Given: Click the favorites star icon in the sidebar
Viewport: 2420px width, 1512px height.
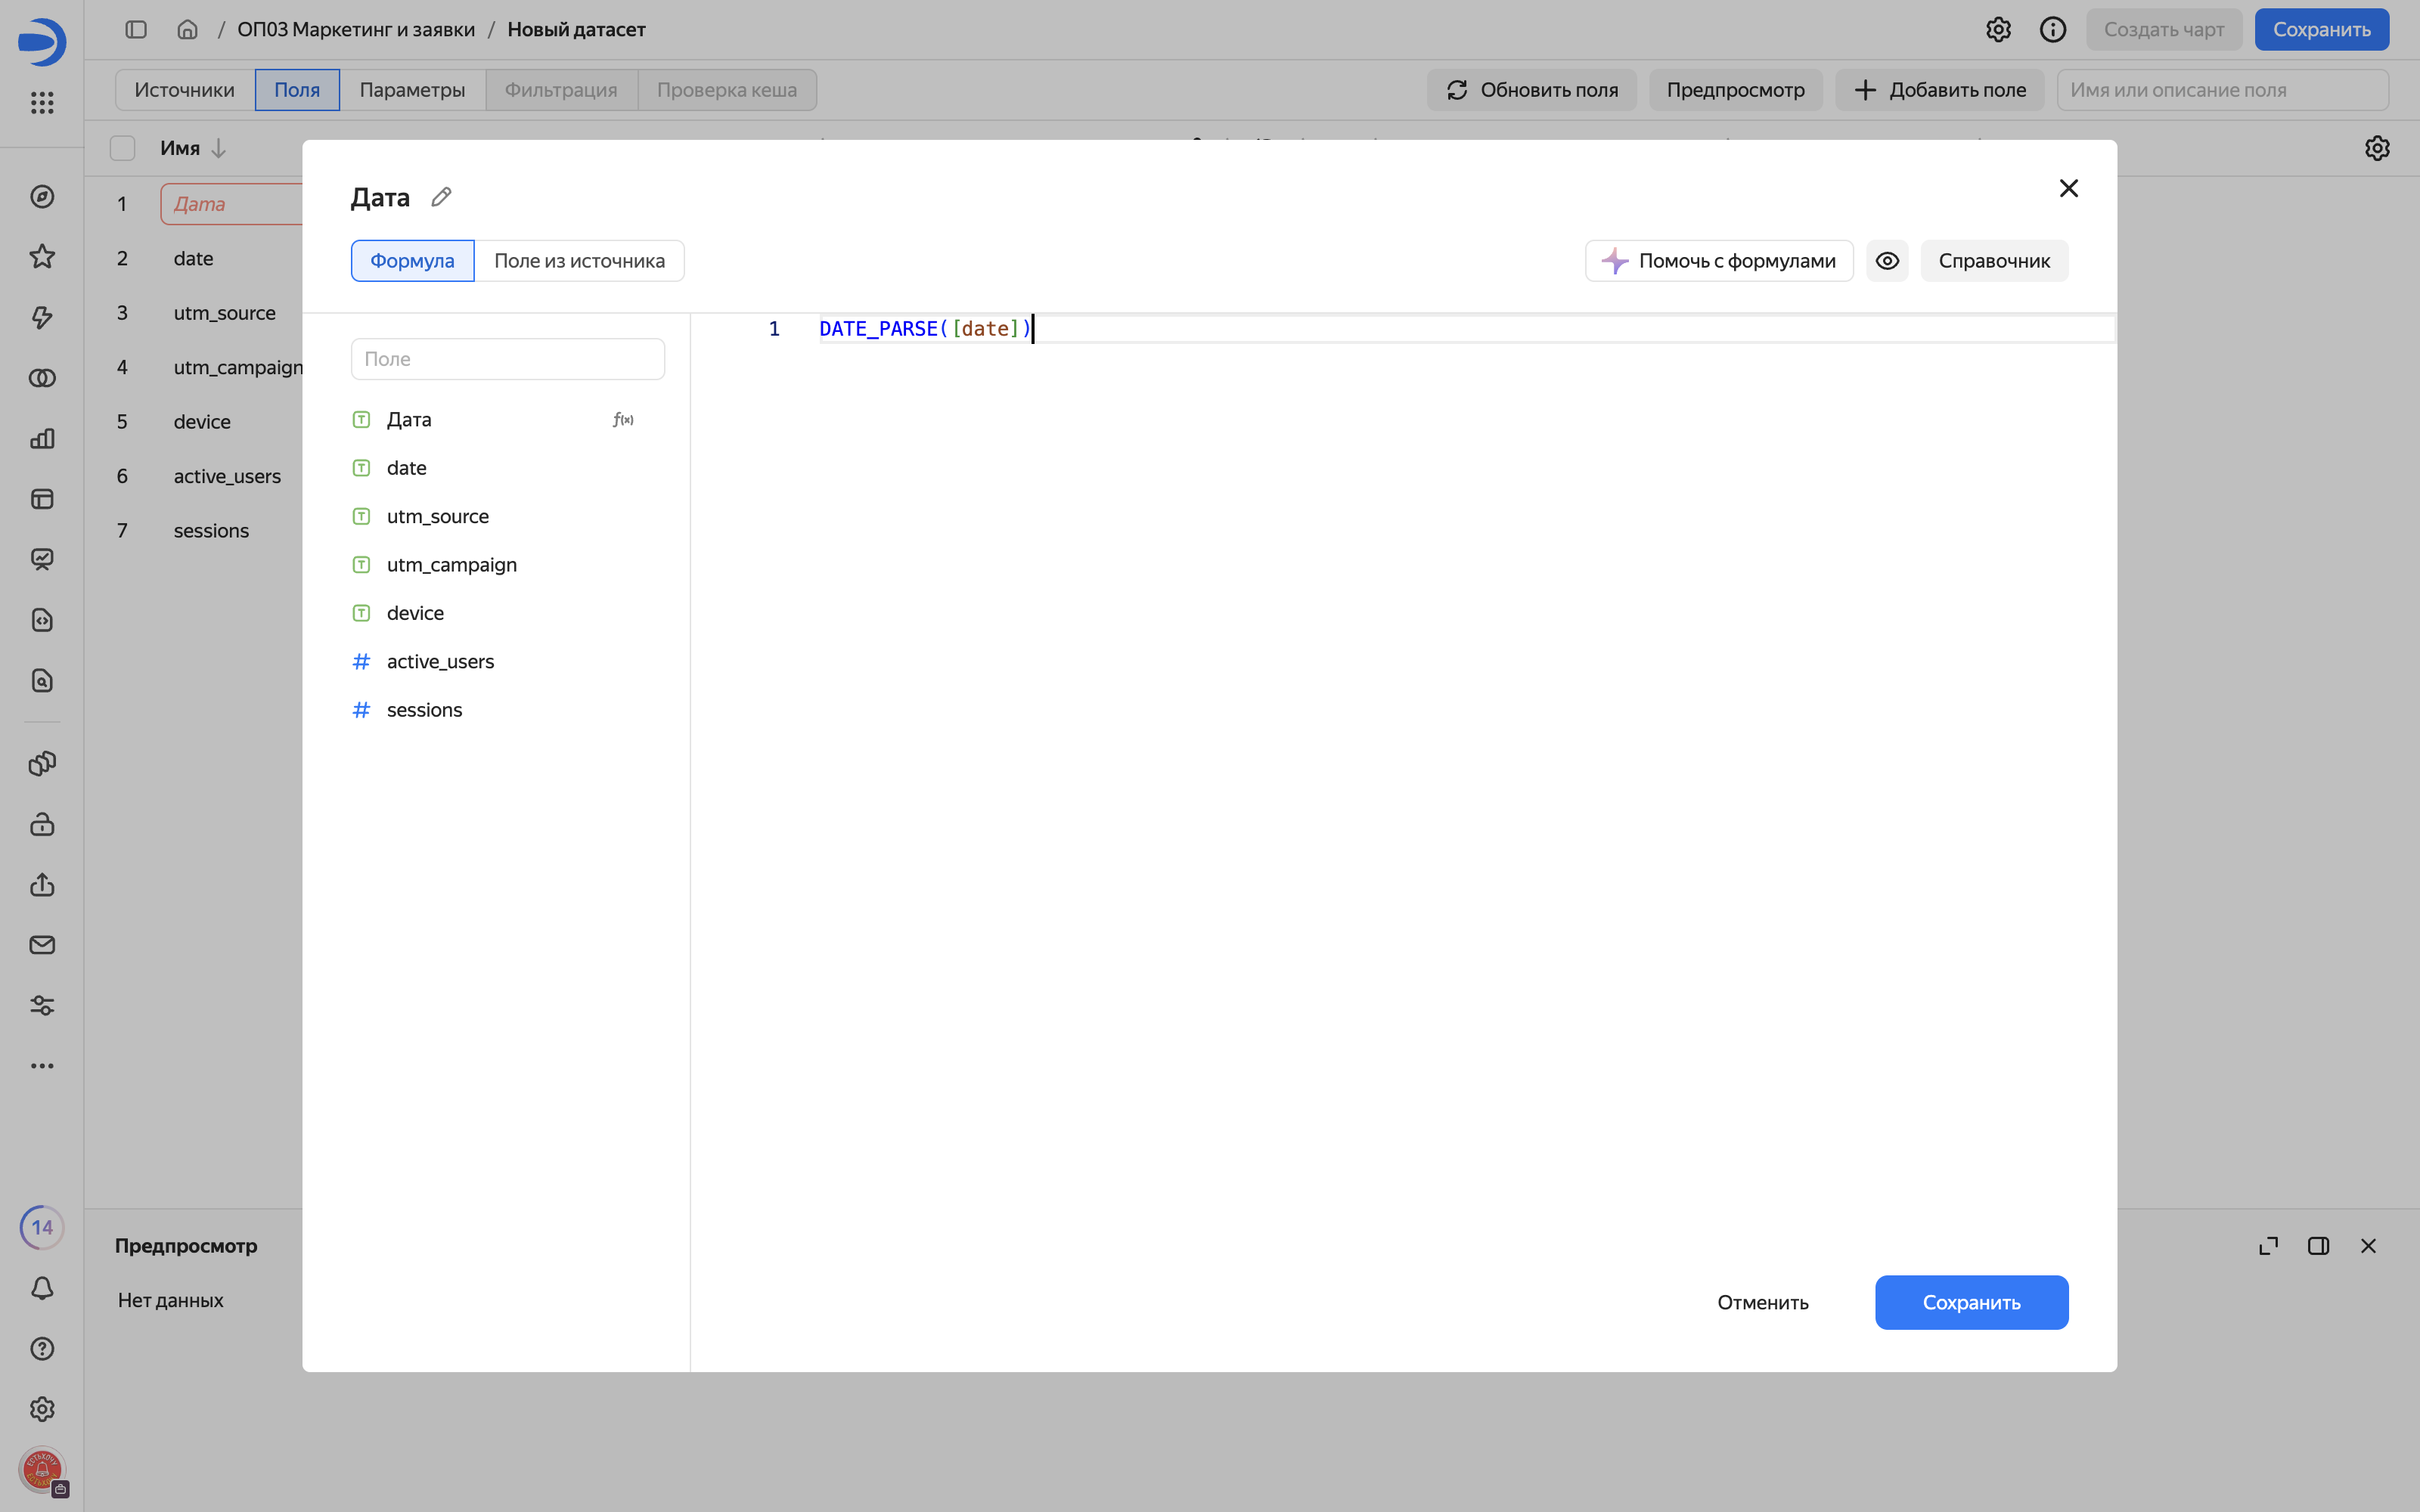Looking at the screenshot, I should click(42, 257).
